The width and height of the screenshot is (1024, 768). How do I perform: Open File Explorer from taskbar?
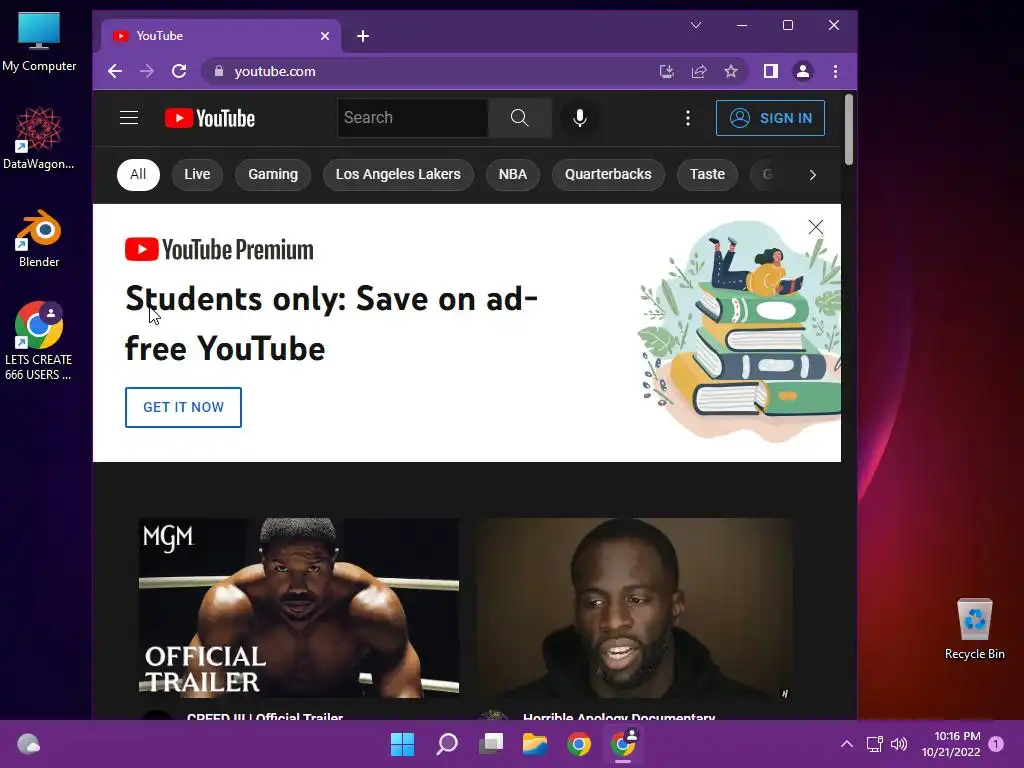[535, 744]
